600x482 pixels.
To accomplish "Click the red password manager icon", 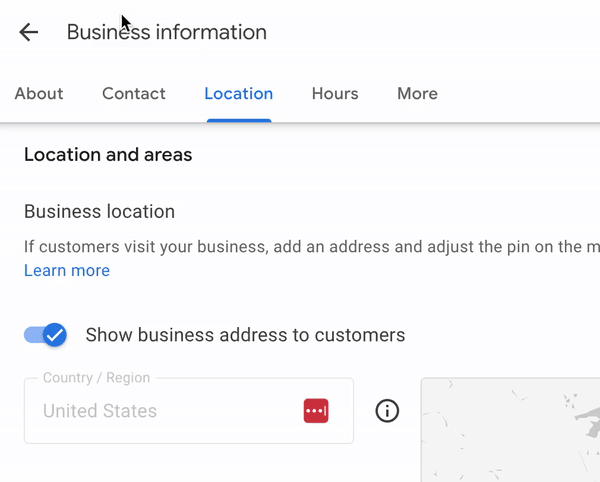I will 316,411.
